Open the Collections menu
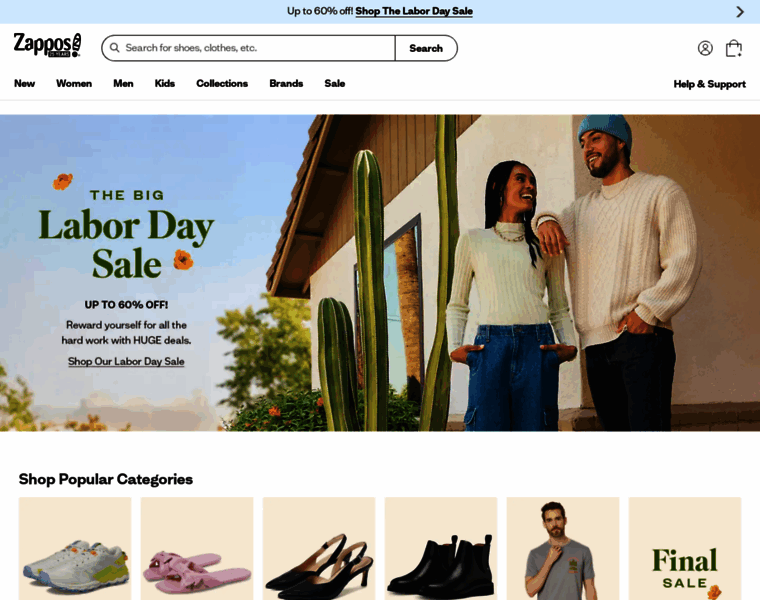This screenshot has height=600, width=760. 222,83
